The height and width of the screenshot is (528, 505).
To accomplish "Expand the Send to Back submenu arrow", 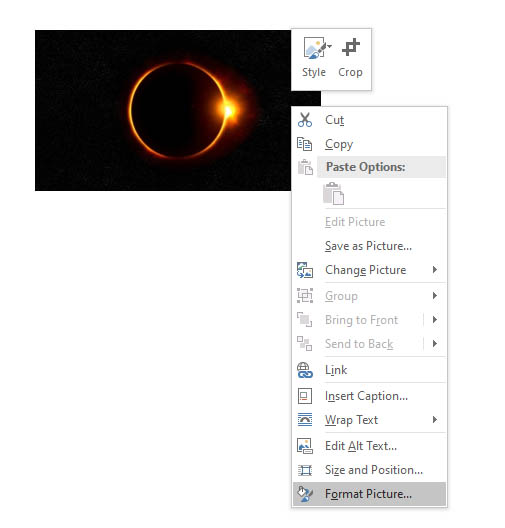I will [x=435, y=343].
